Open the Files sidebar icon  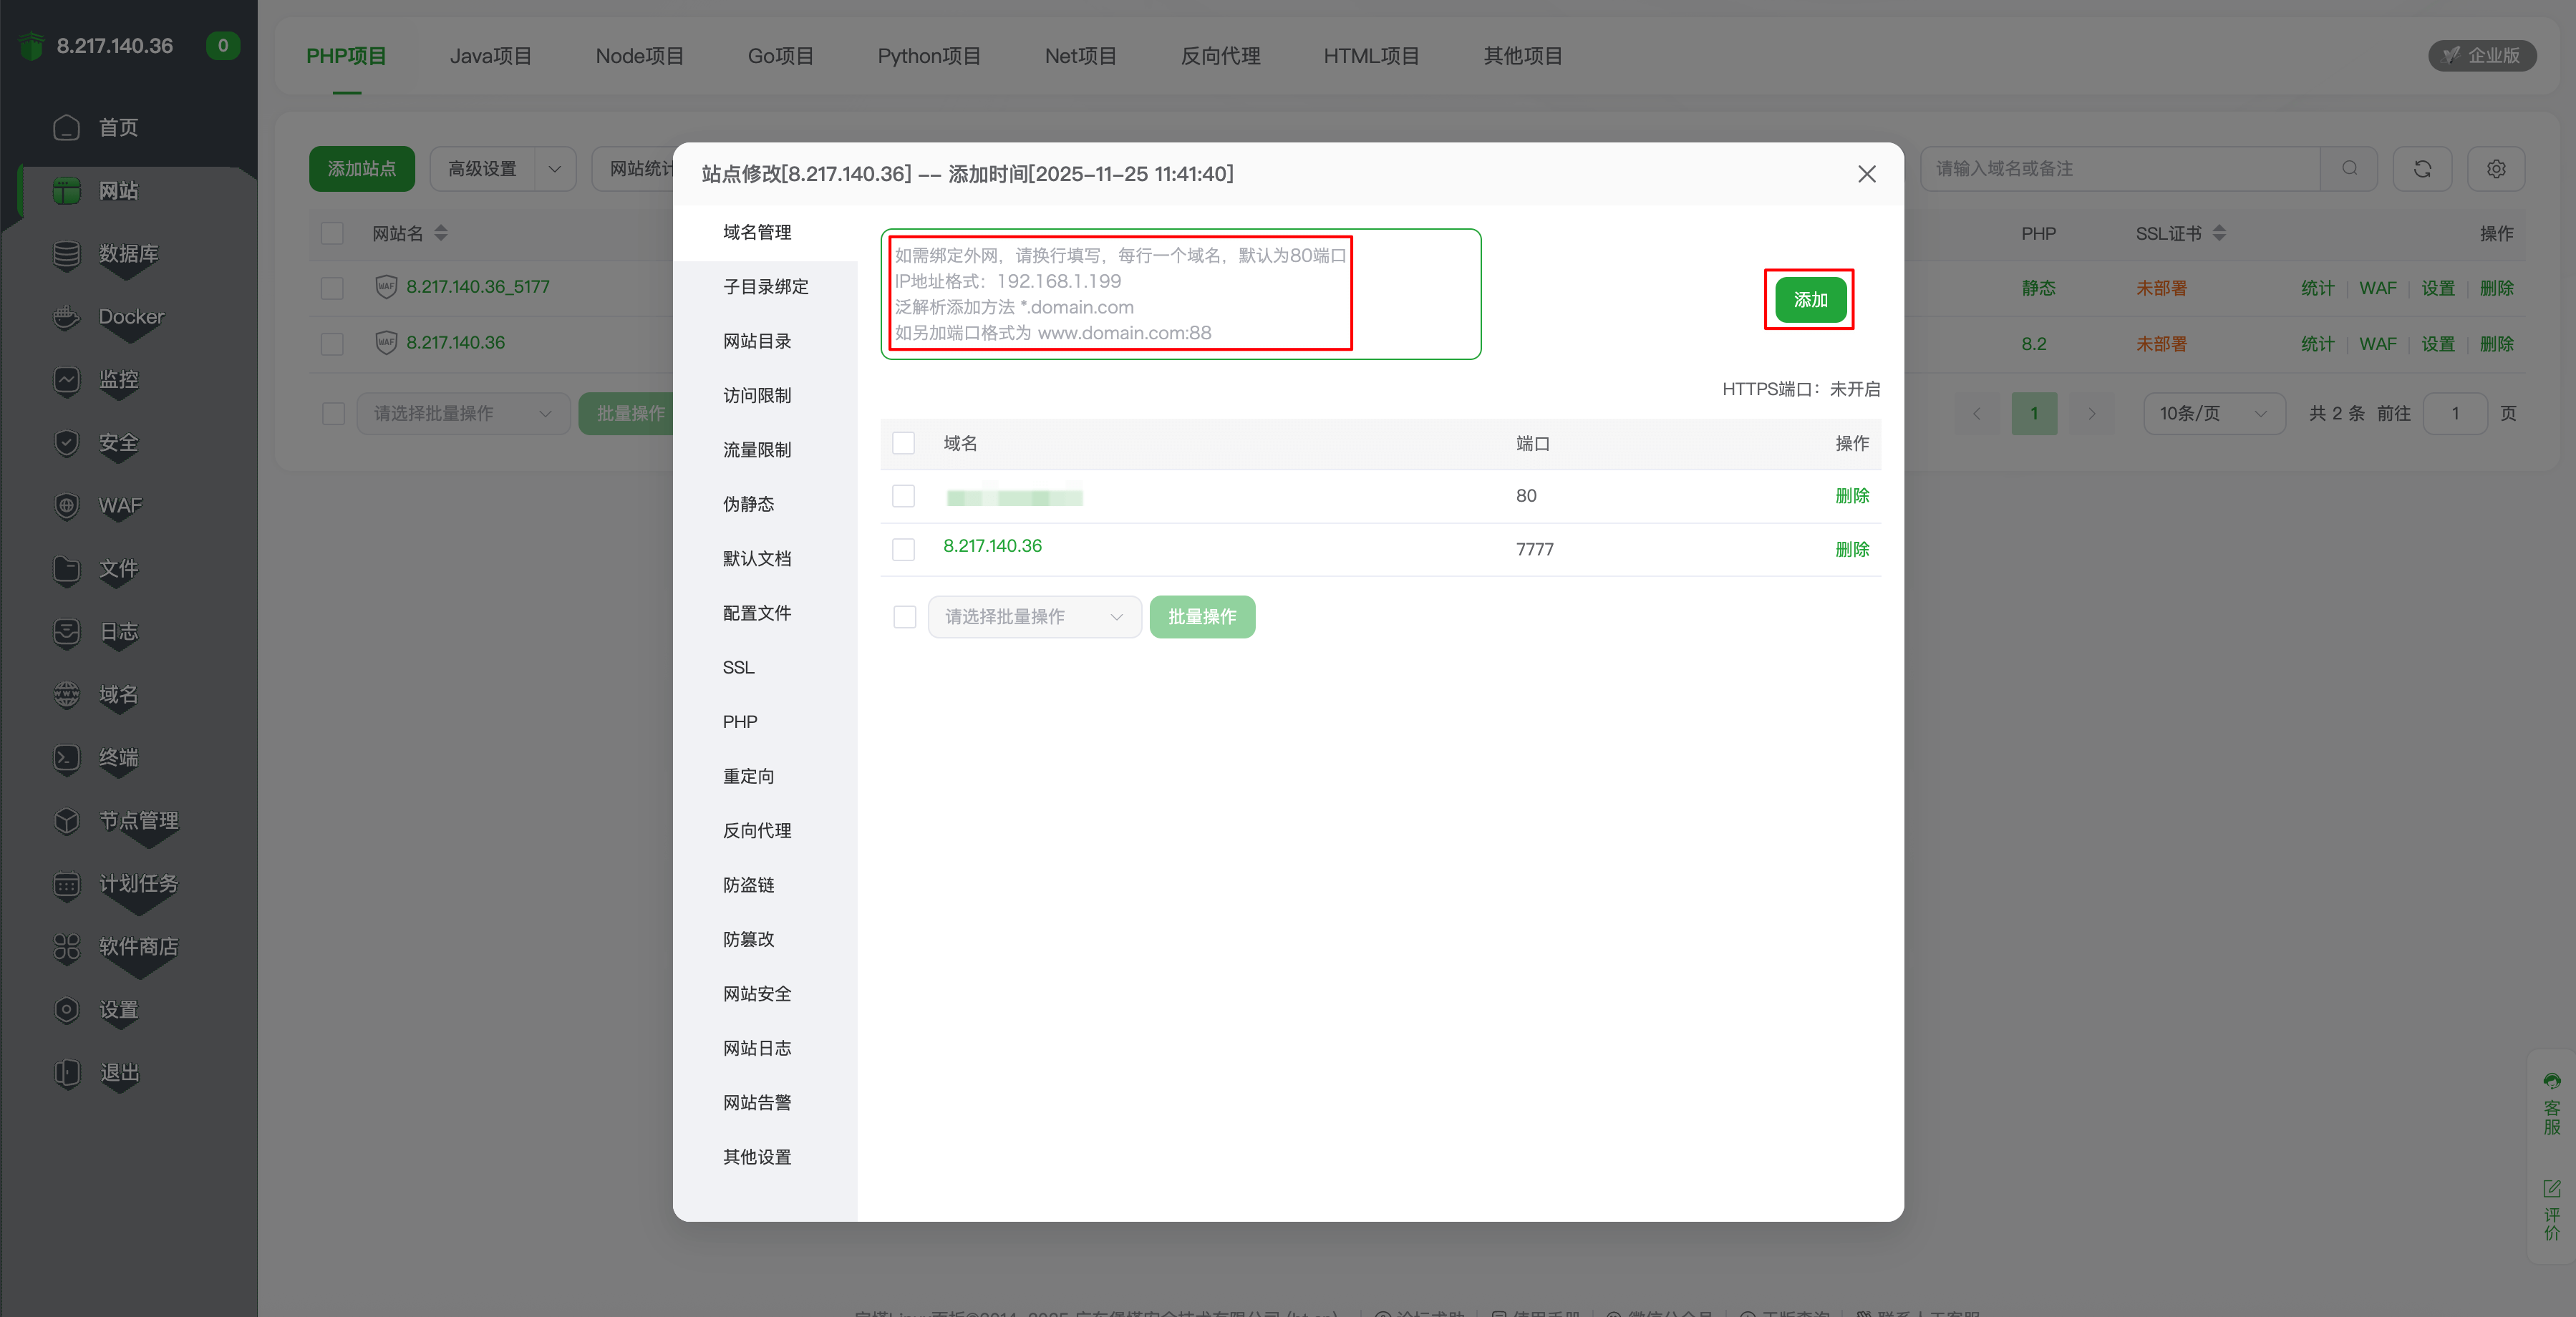coord(66,569)
